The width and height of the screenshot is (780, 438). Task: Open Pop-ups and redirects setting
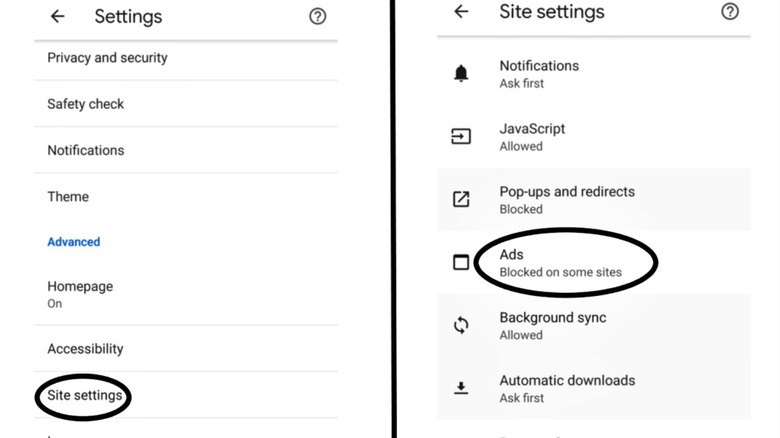566,199
